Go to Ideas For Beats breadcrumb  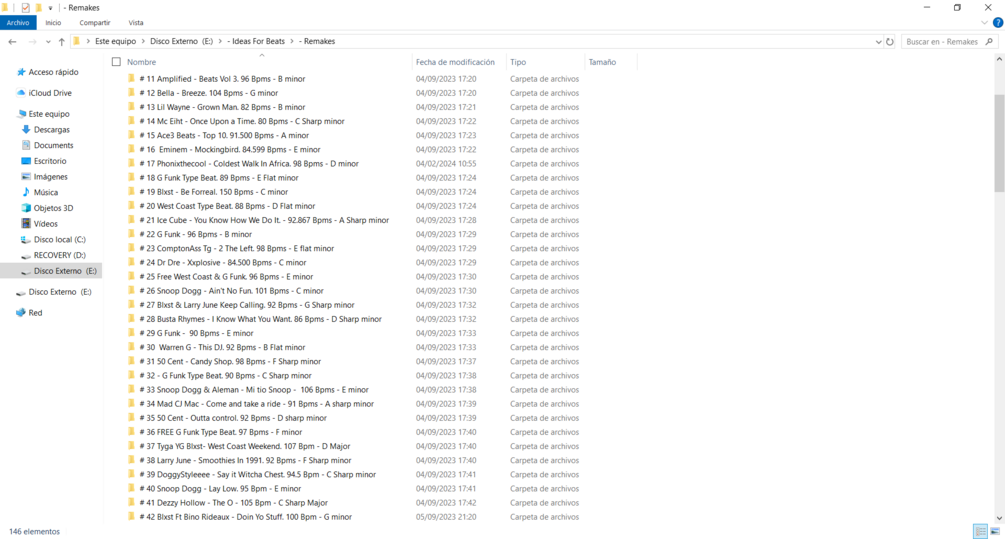pos(256,41)
